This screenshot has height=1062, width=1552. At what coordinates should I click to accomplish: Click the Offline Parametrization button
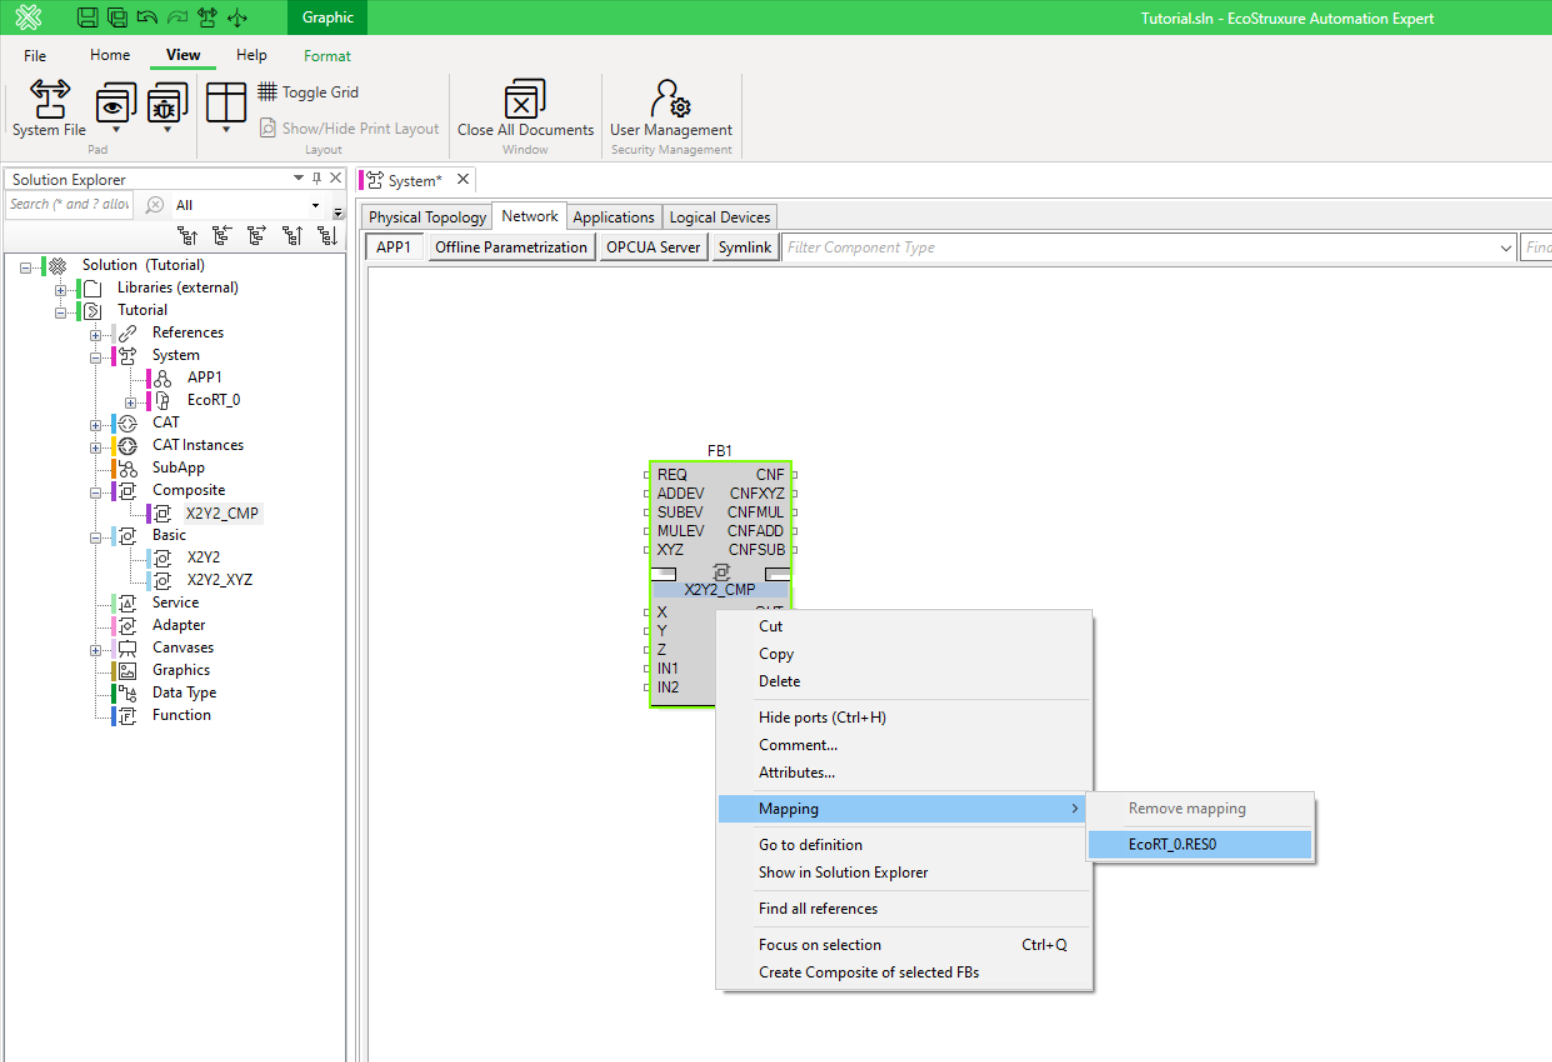tap(511, 247)
